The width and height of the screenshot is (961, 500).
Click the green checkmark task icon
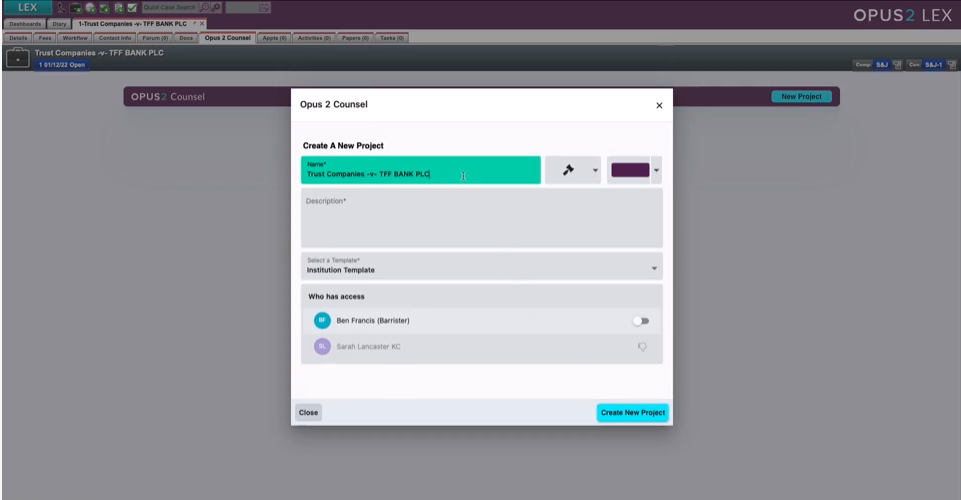[132, 8]
